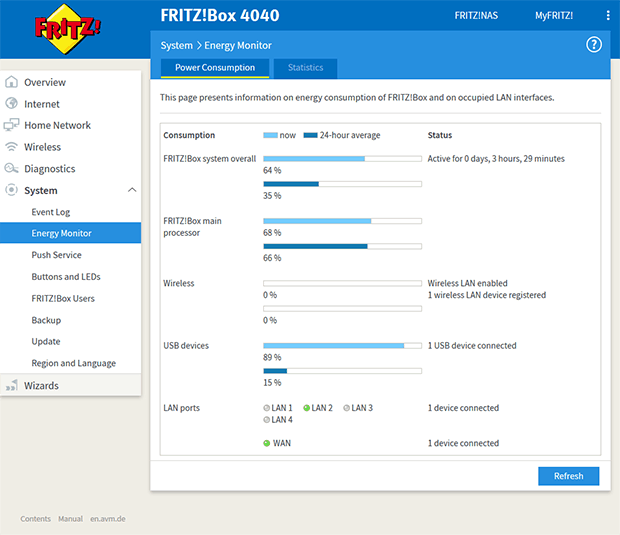Click the main processor 68% bar
Viewport: 620px width, 535px height.
click(342, 221)
